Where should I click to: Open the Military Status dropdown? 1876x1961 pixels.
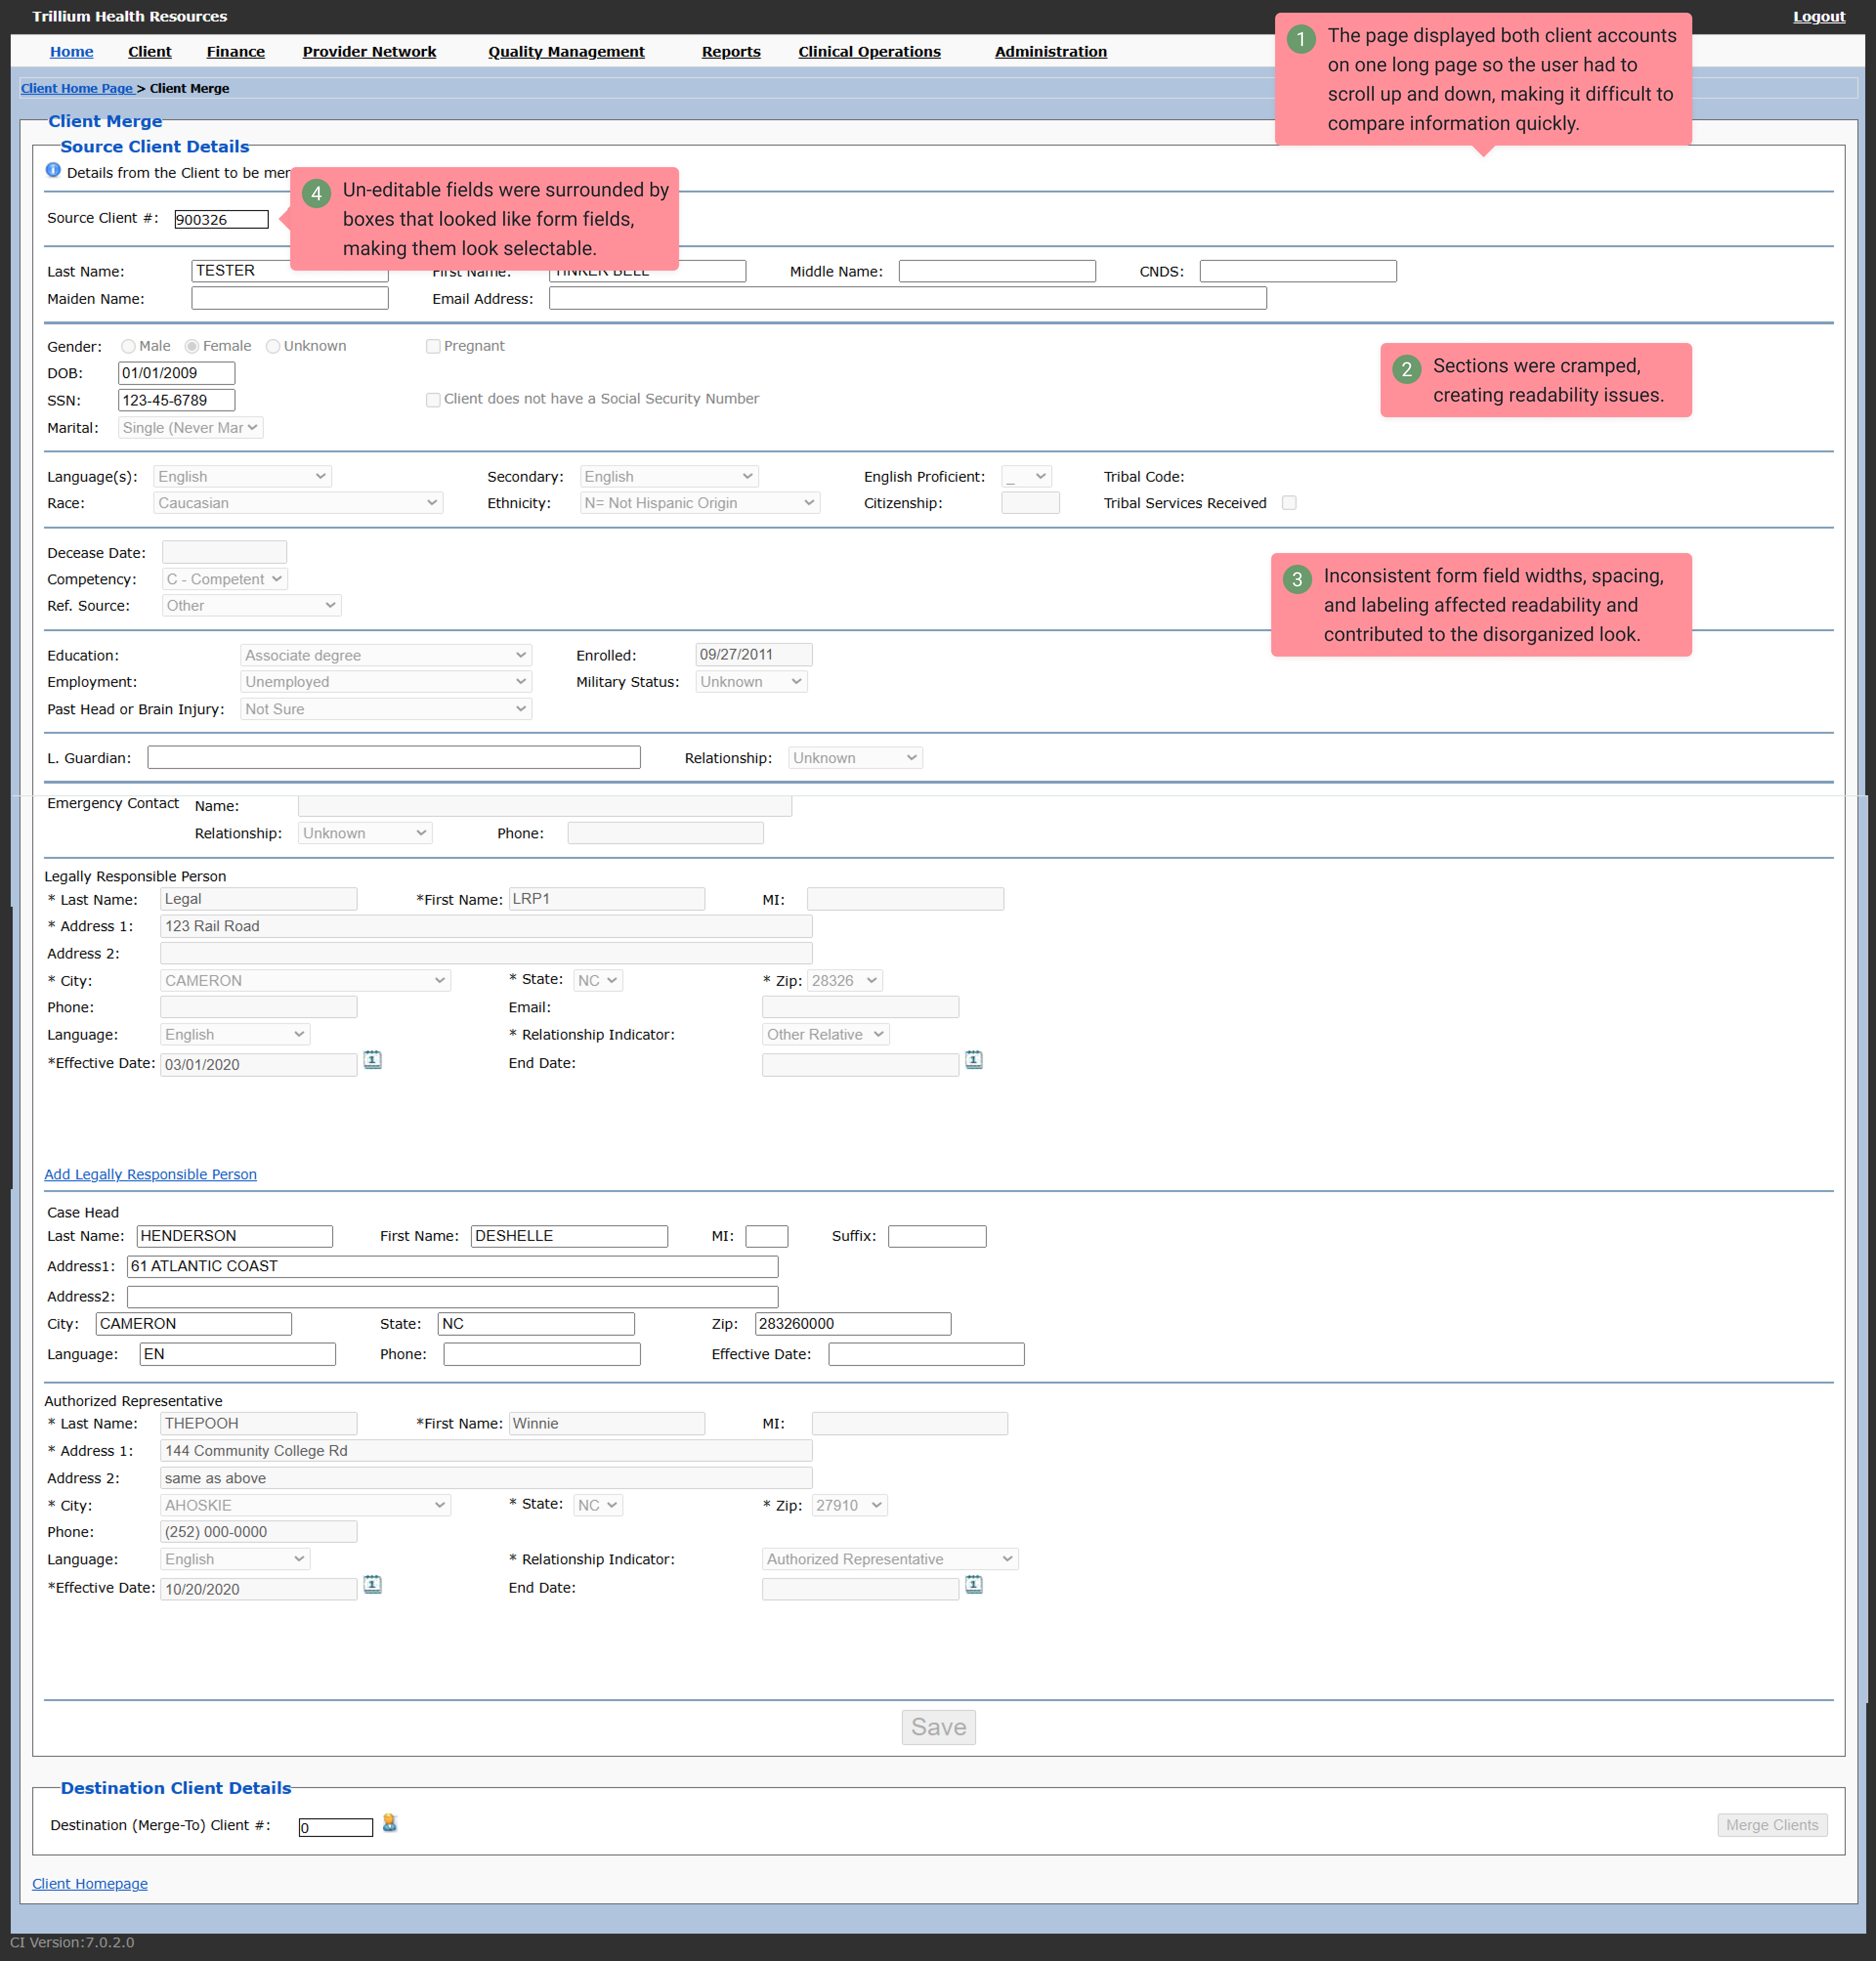pos(751,682)
